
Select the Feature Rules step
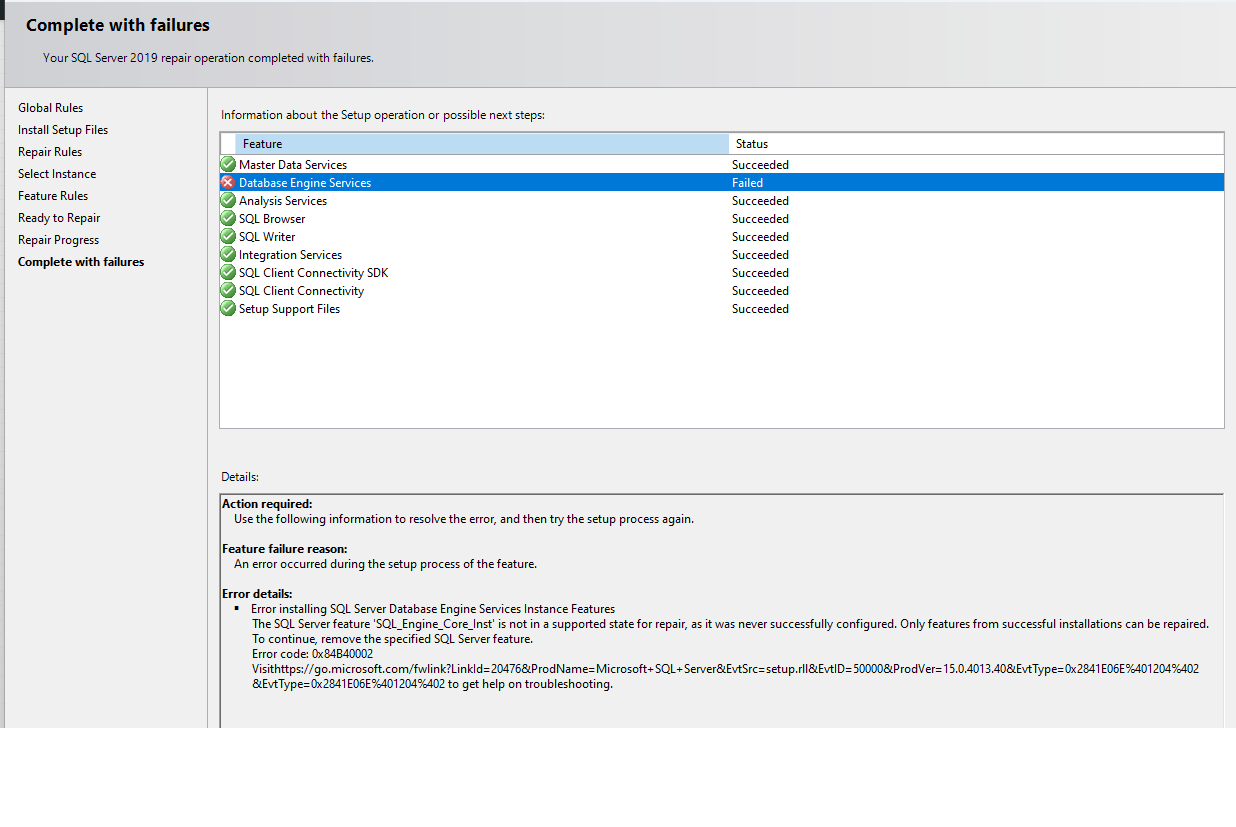click(53, 196)
